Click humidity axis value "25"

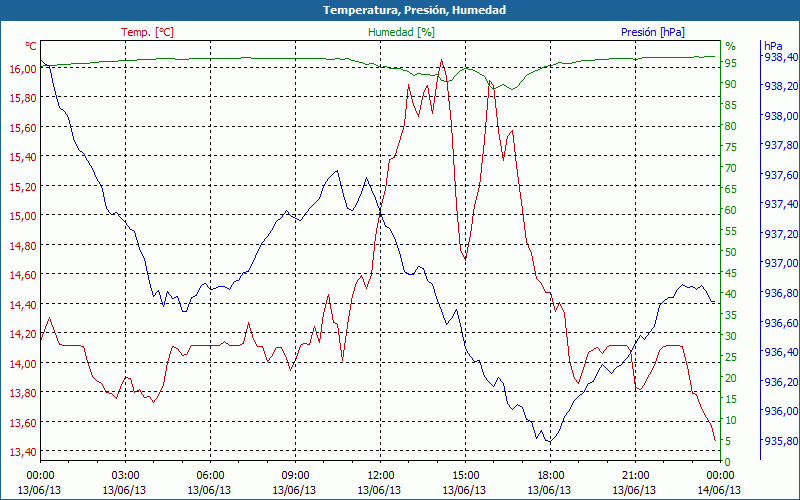[731, 357]
